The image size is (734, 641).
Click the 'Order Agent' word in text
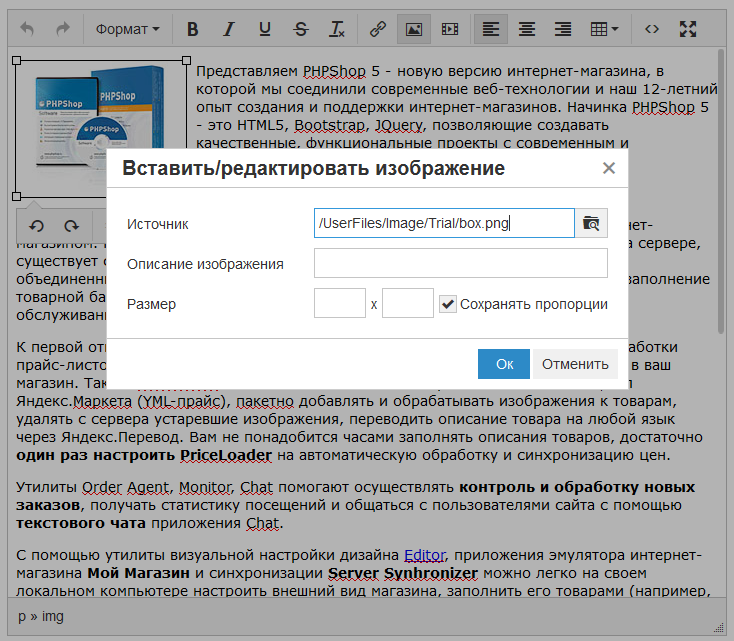point(125,487)
